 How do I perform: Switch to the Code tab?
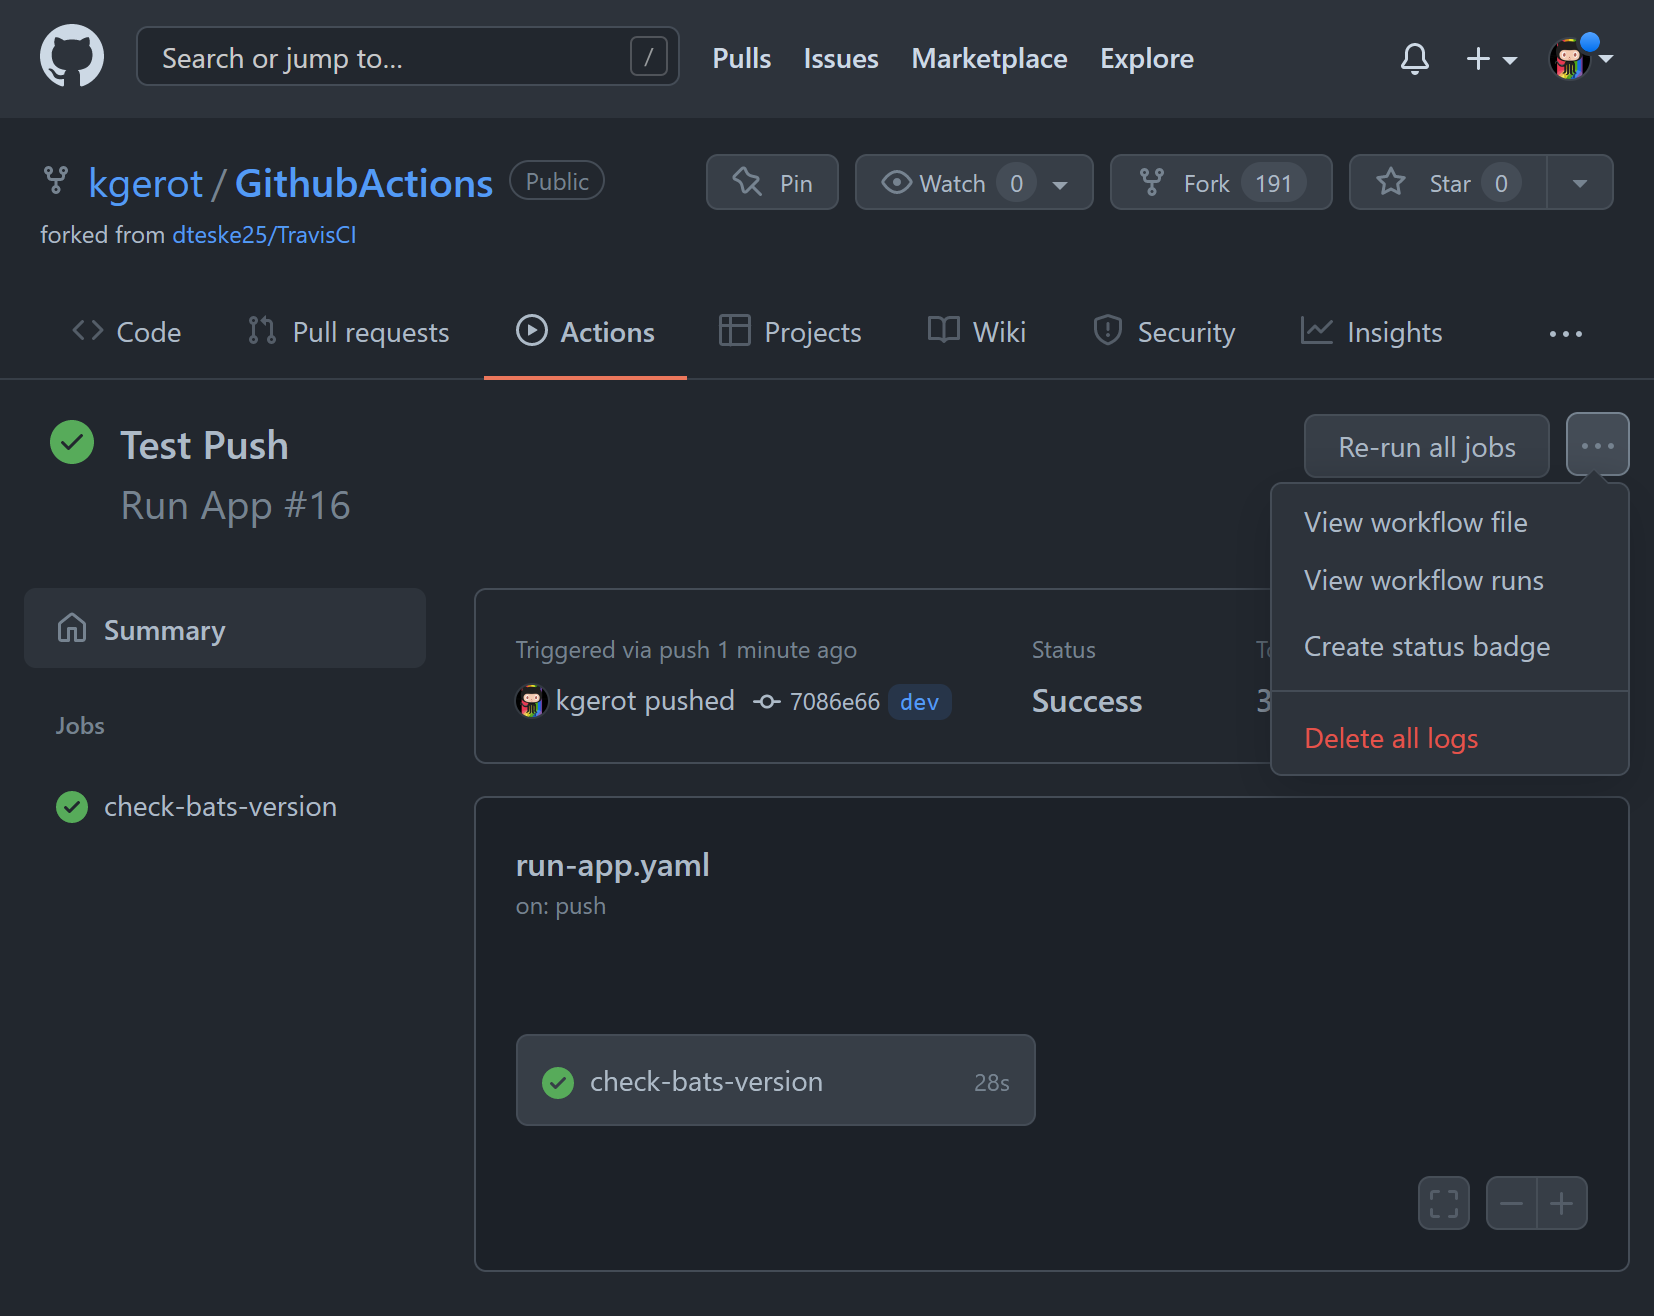pos(127,332)
